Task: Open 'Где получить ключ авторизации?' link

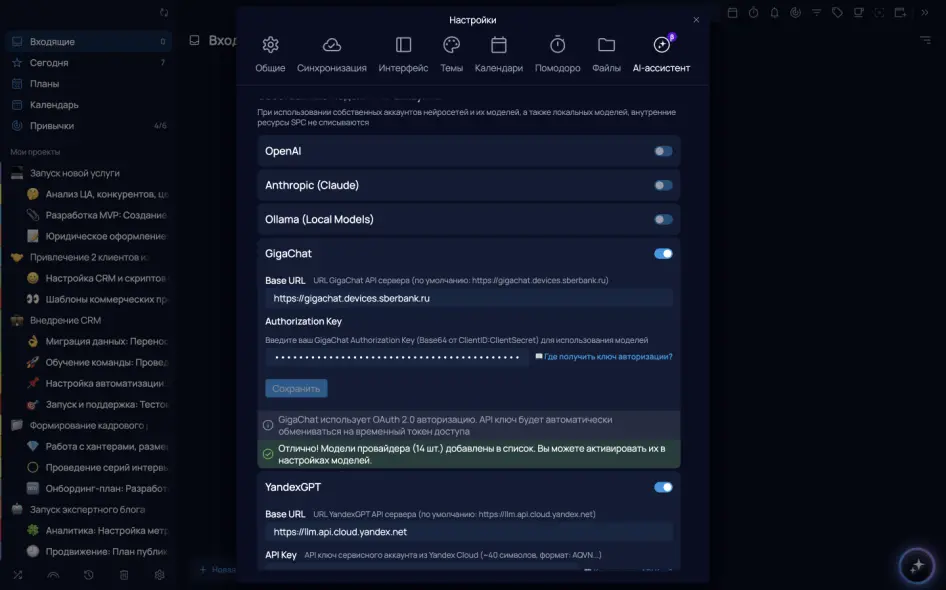Action: 607,357
